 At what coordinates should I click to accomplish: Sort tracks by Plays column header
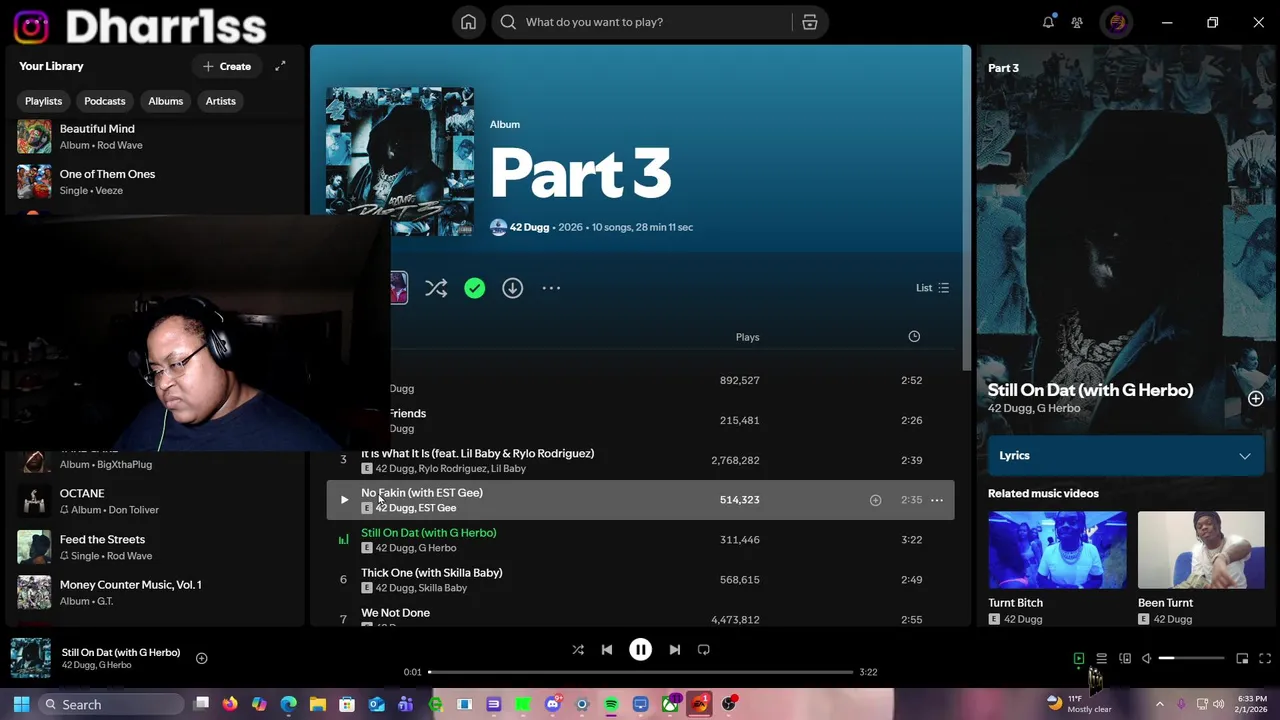(x=747, y=337)
